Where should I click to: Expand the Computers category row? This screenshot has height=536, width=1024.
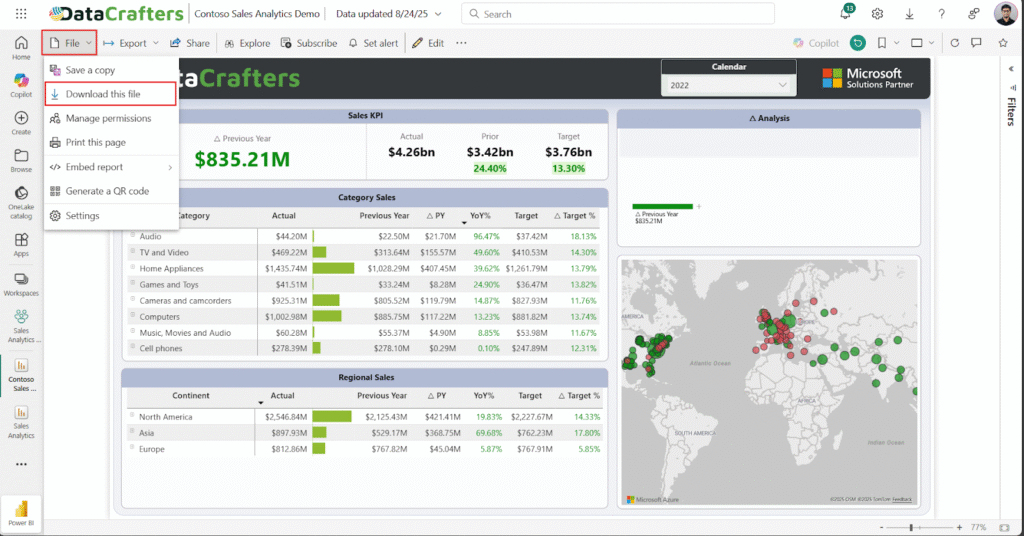pyautogui.click(x=132, y=316)
